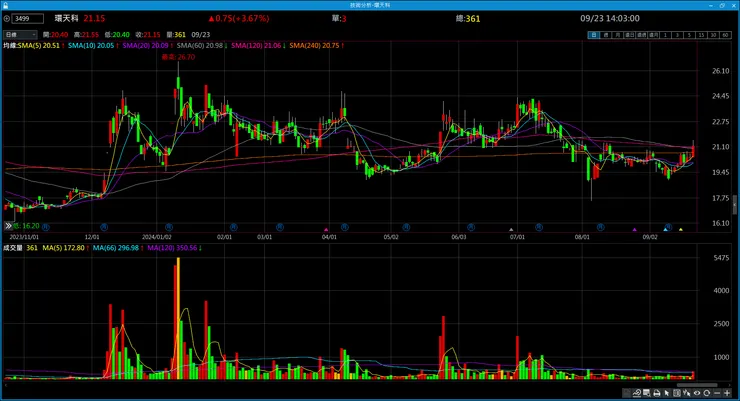740x401 pixels.
Task: Click the dimmed first icon in bottom toolbar
Action: coord(626,393)
